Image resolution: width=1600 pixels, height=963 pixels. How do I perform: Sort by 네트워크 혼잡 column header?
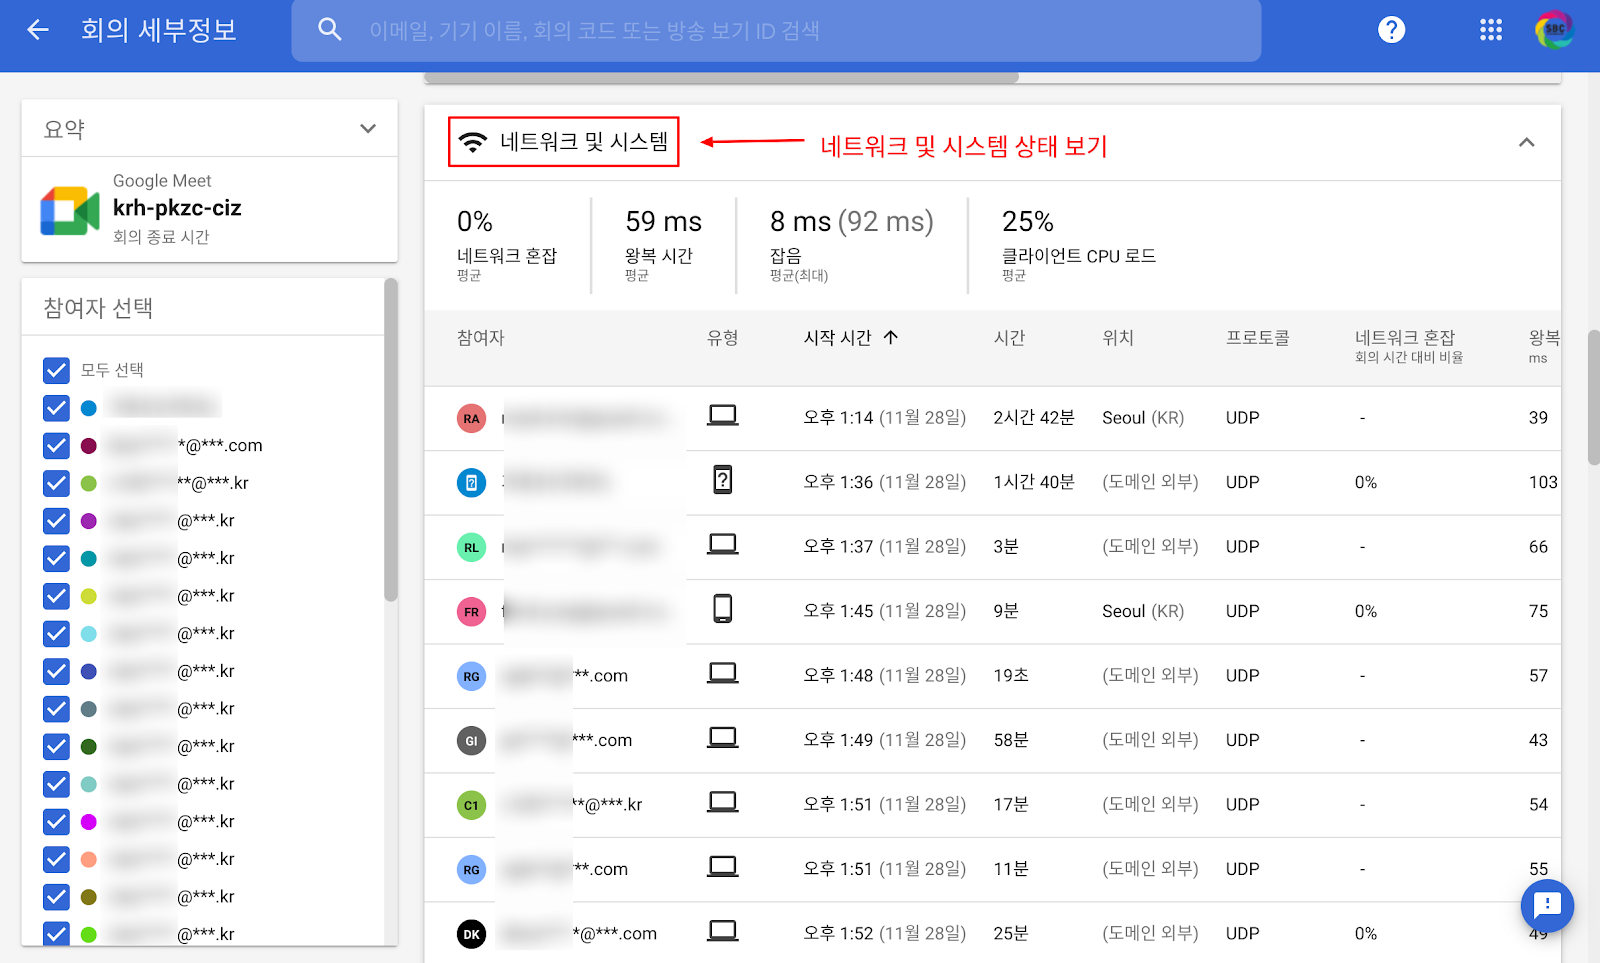(x=1405, y=338)
